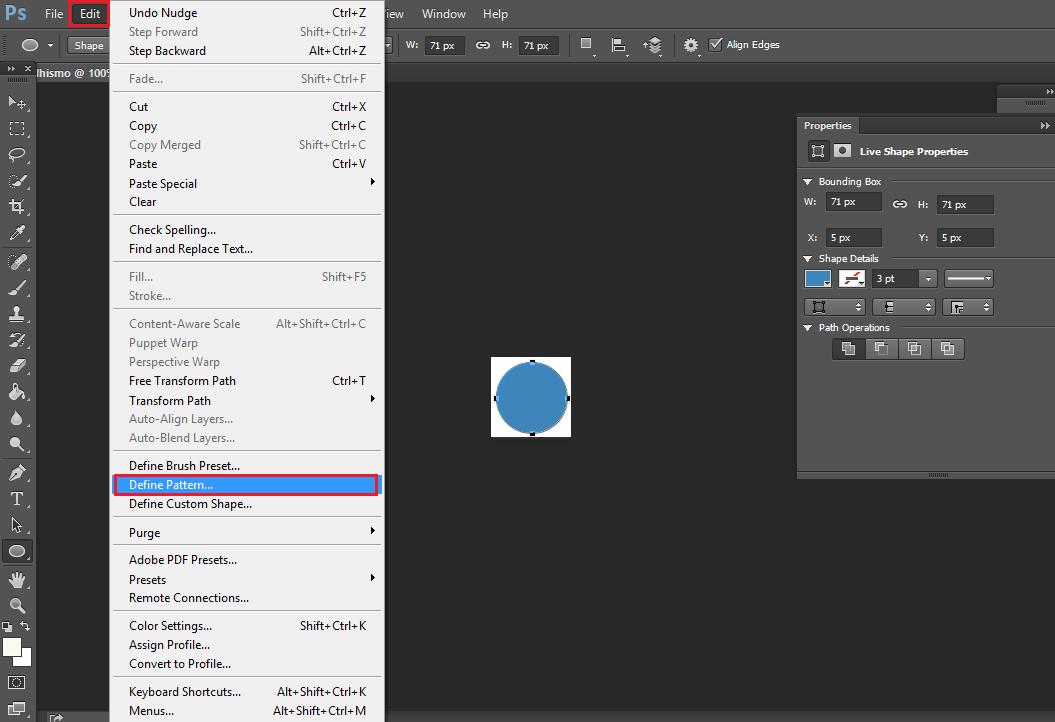Click the blue fill color swatch
This screenshot has height=722, width=1055.
pyautogui.click(x=817, y=279)
